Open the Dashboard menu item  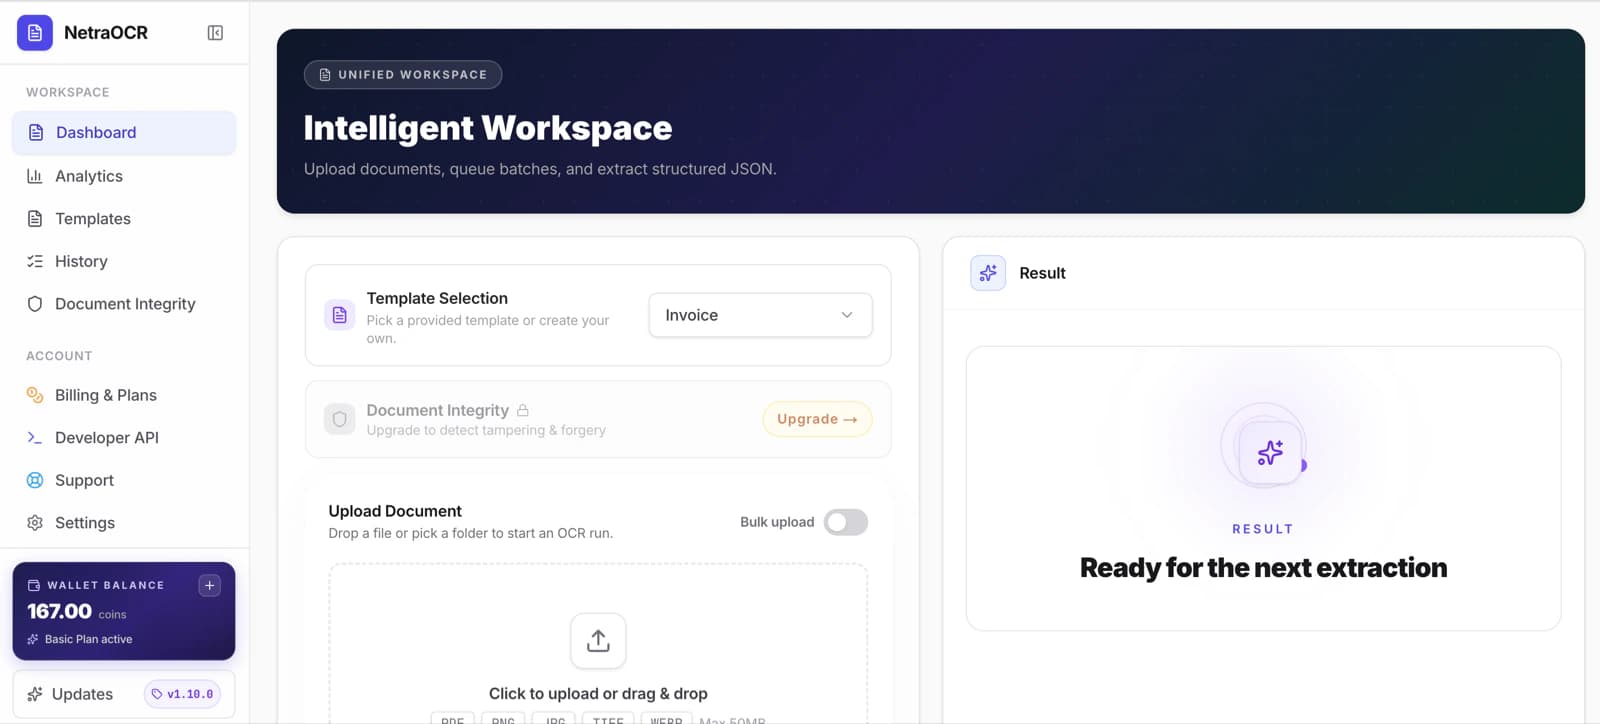click(x=124, y=133)
